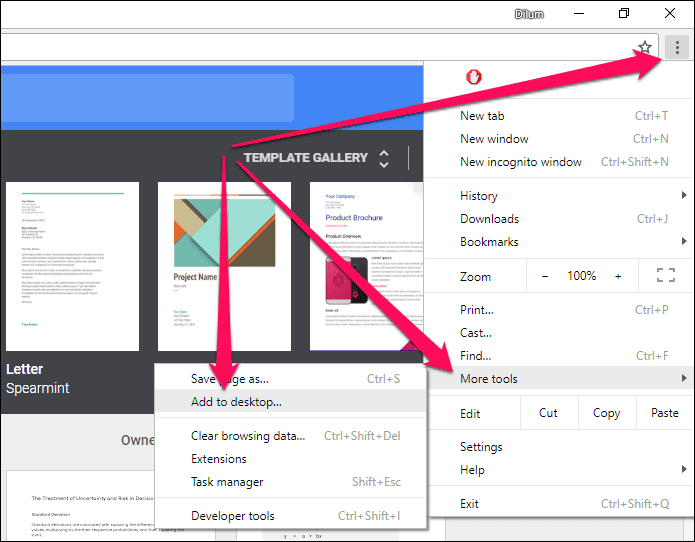
Task: Open Settings from the Chrome menu
Action: (x=559, y=446)
